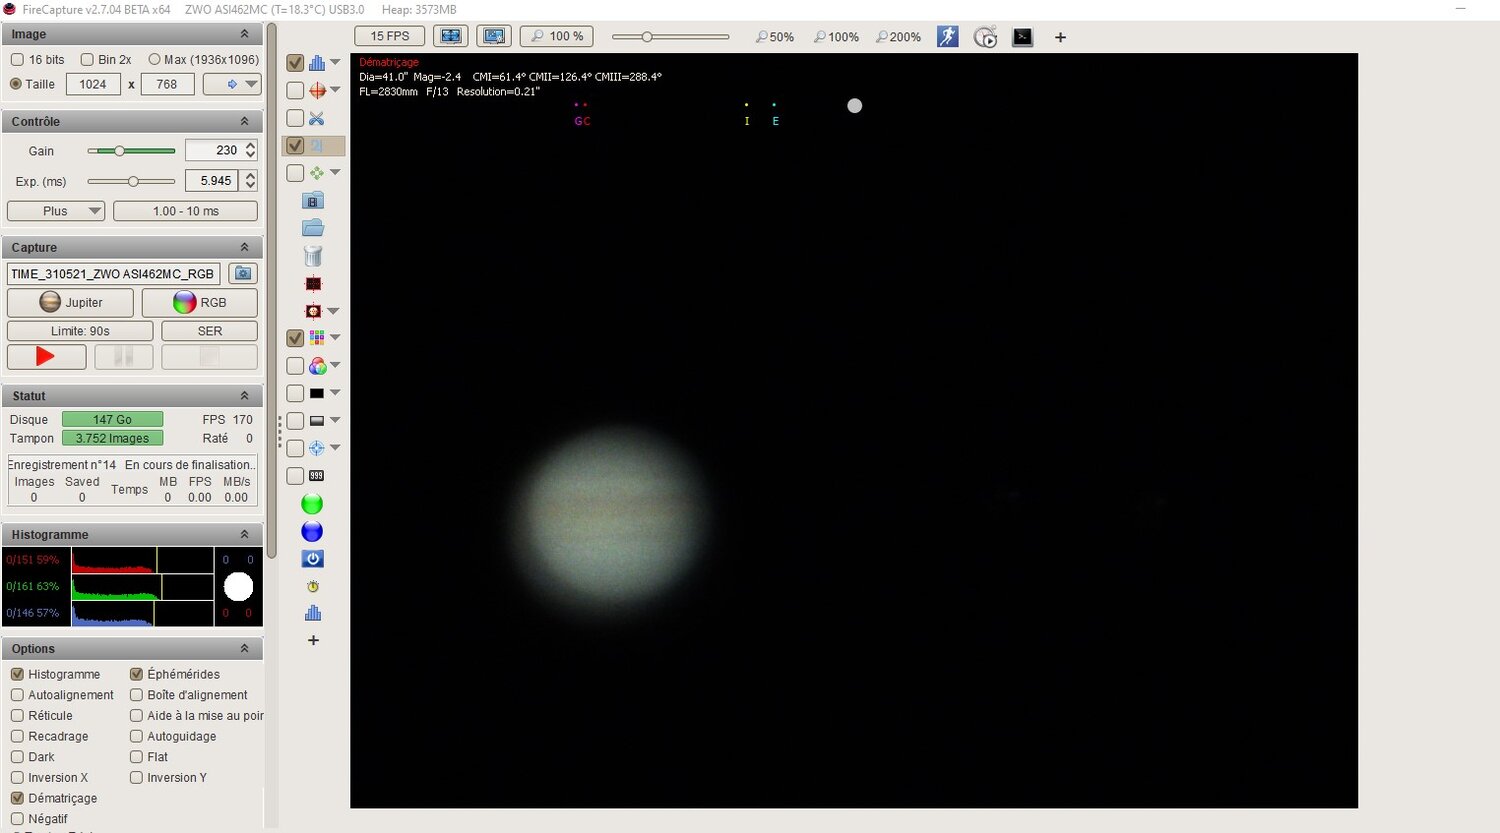Image resolution: width=1500 pixels, height=833 pixels.
Task: Click the blue scissors cut icon
Action: (x=317, y=118)
